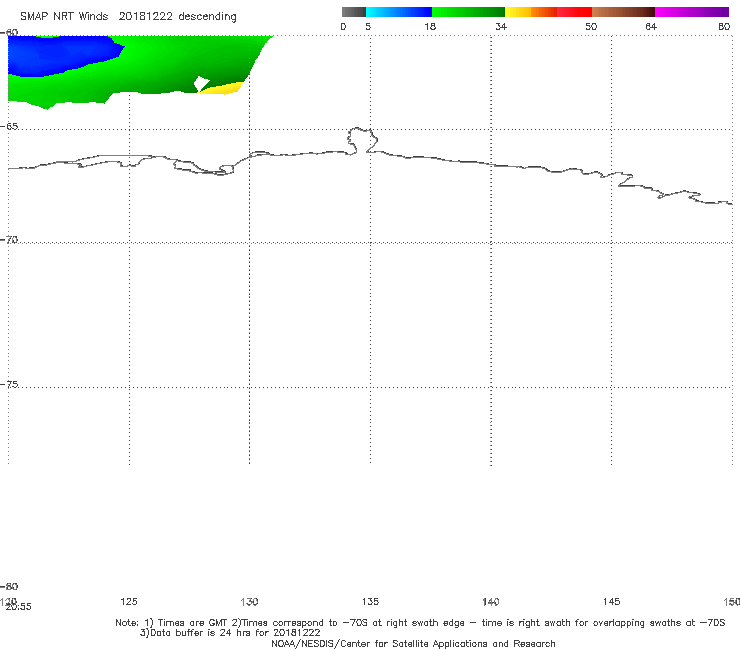Image resolution: width=740 pixels, height=650 pixels.
Task: Click the longitude label '130'
Action: coord(249,601)
